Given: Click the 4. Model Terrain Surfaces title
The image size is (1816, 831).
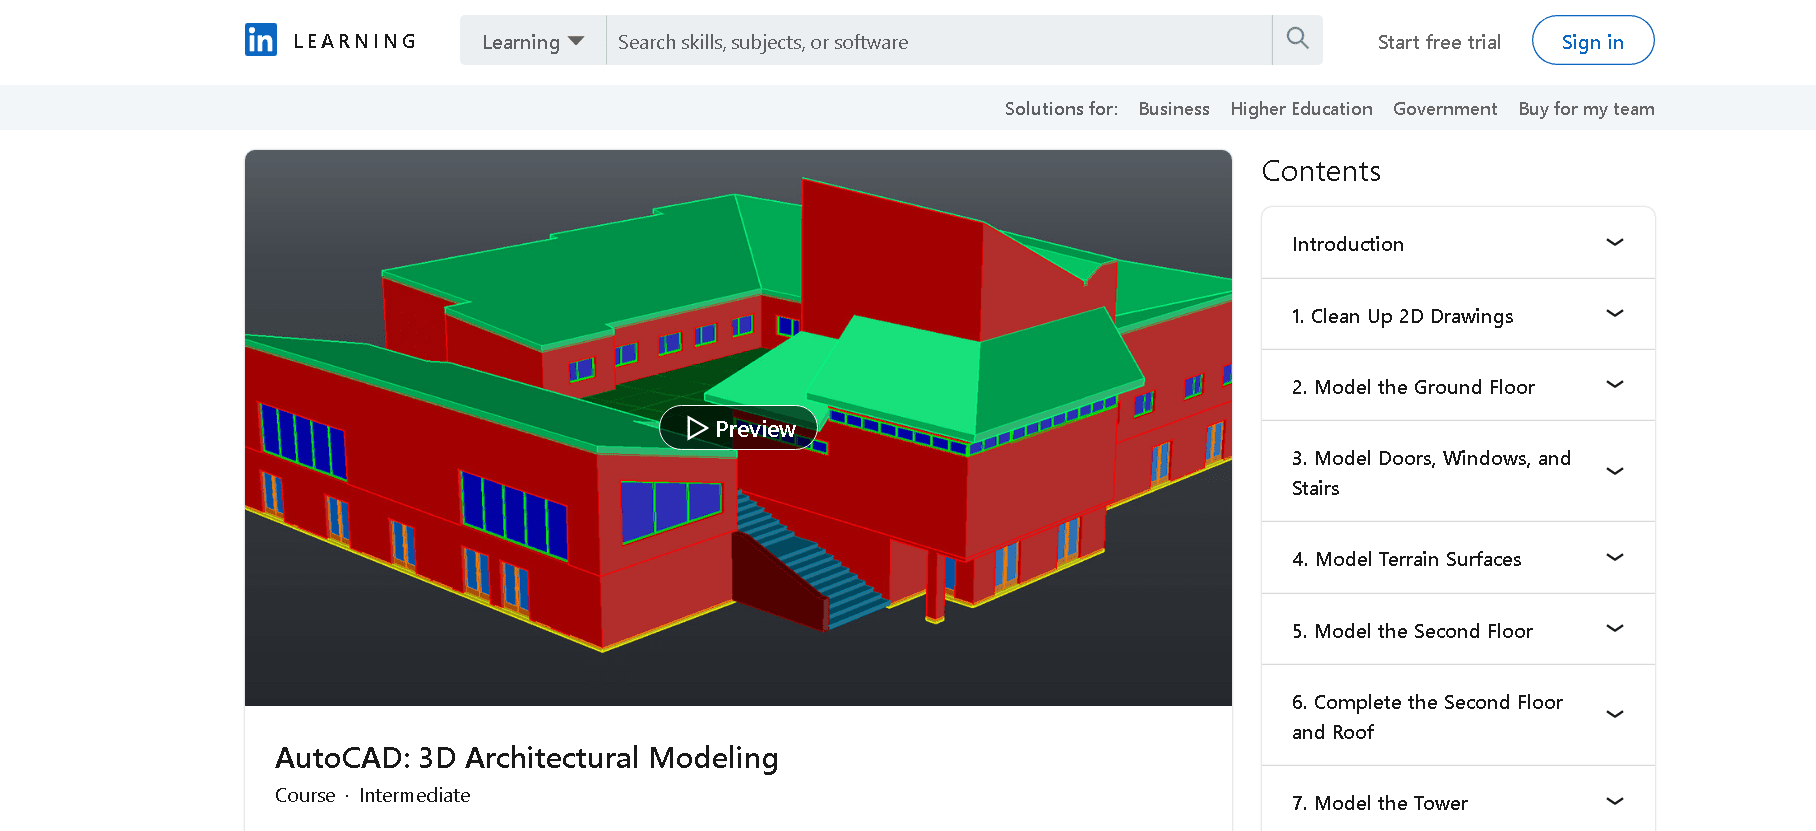Looking at the screenshot, I should pyautogui.click(x=1406, y=559).
